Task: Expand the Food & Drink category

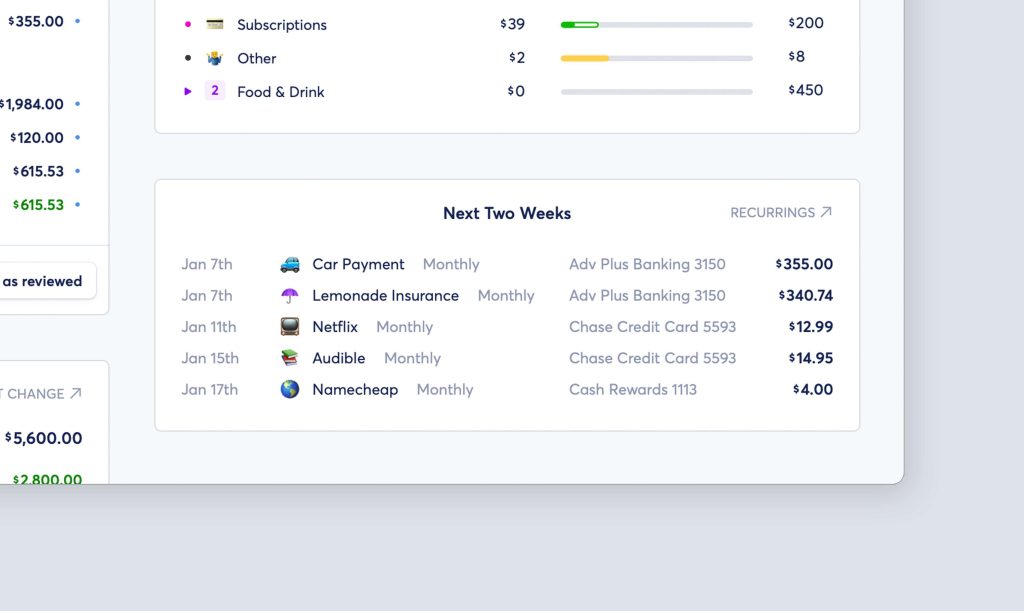Action: 188,91
